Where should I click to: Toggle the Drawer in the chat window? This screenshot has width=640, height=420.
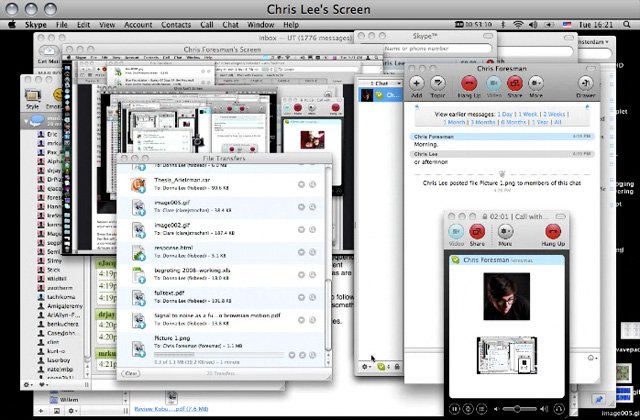[x=585, y=83]
